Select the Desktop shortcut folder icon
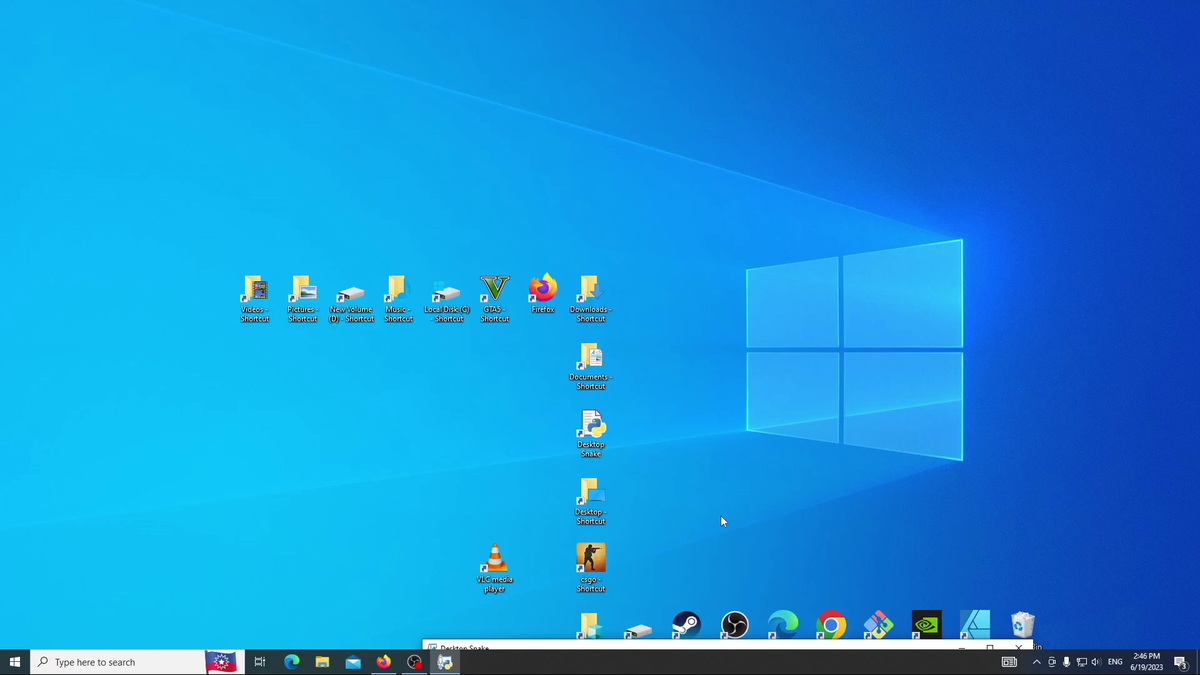 click(590, 502)
